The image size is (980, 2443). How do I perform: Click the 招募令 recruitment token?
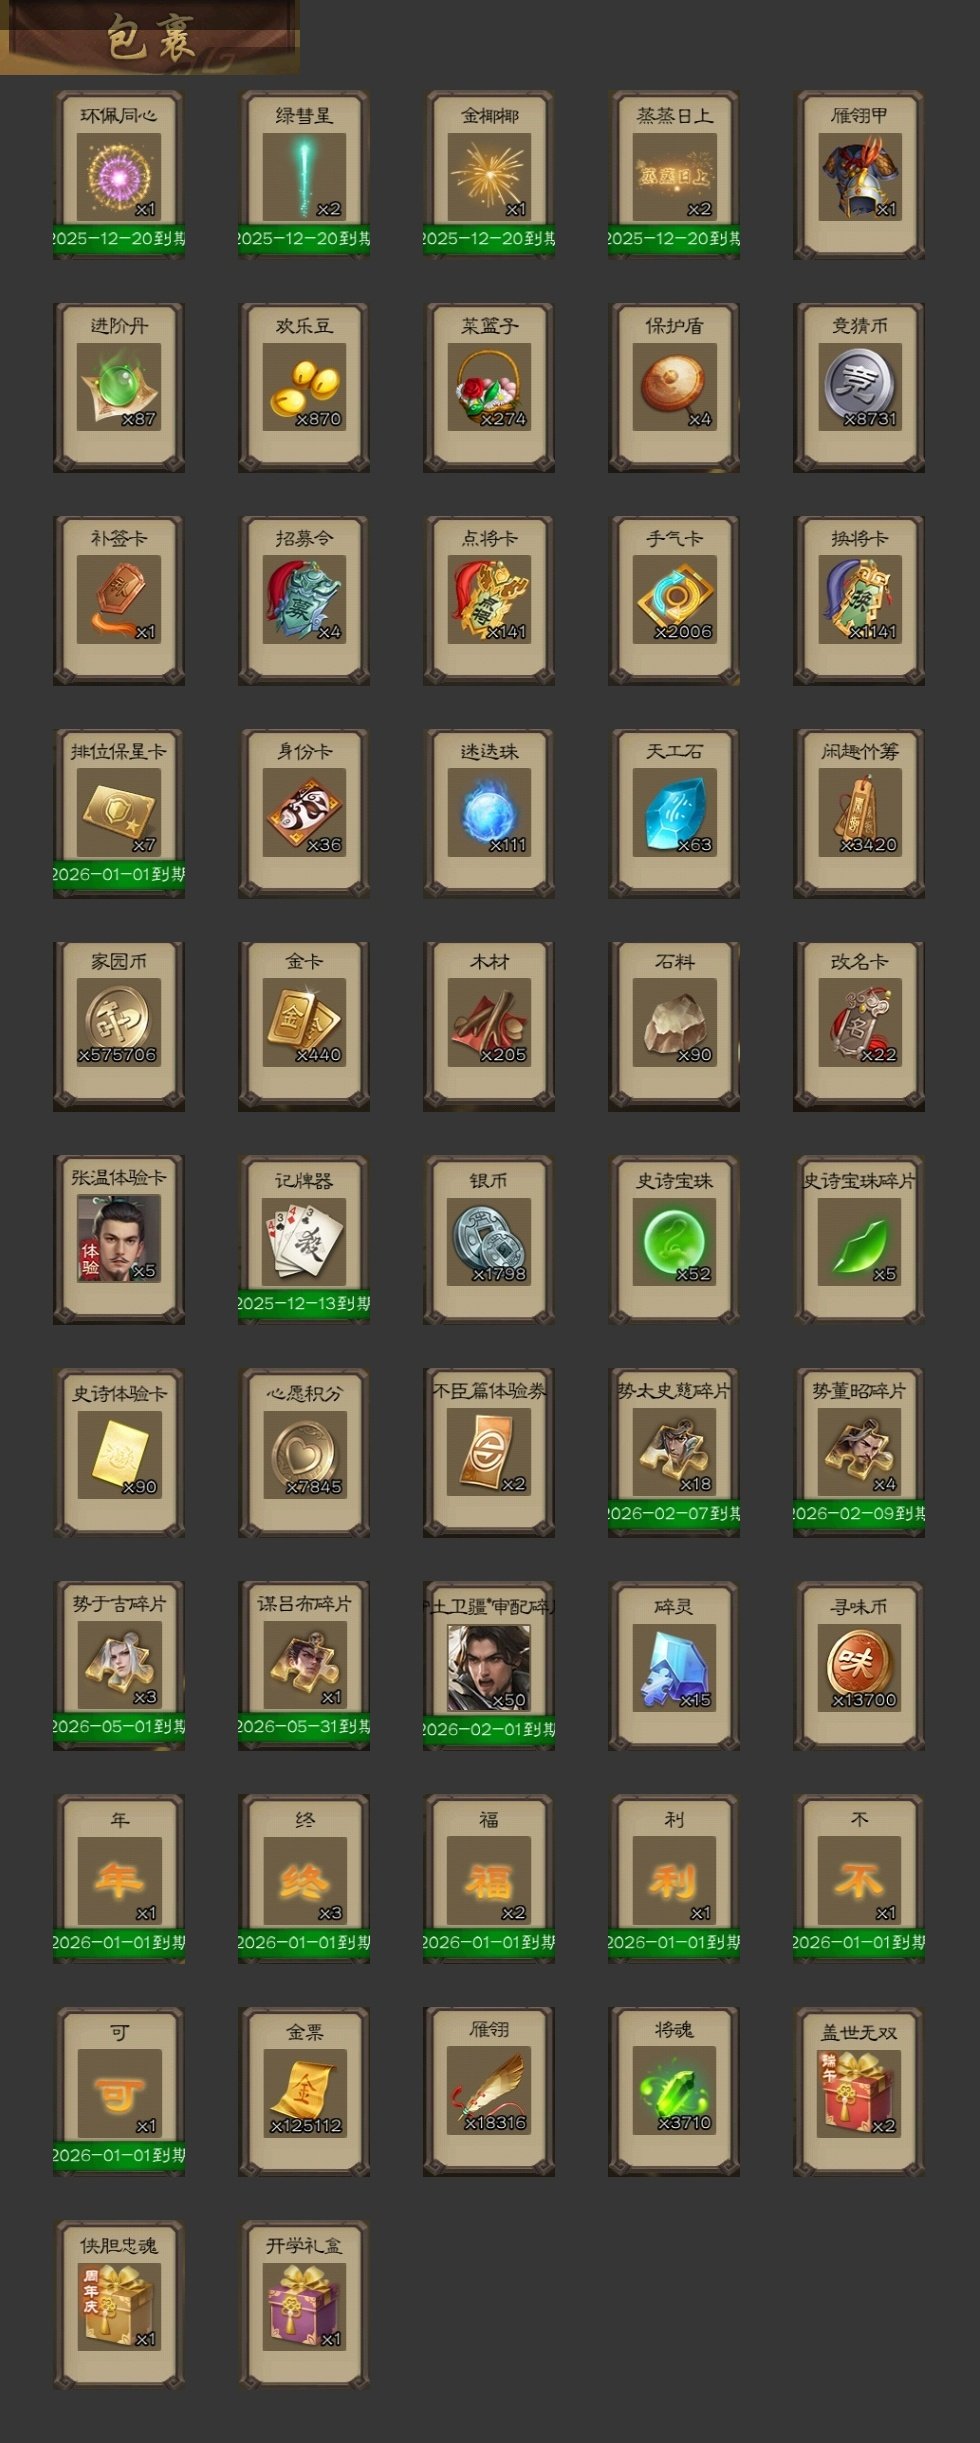(304, 600)
